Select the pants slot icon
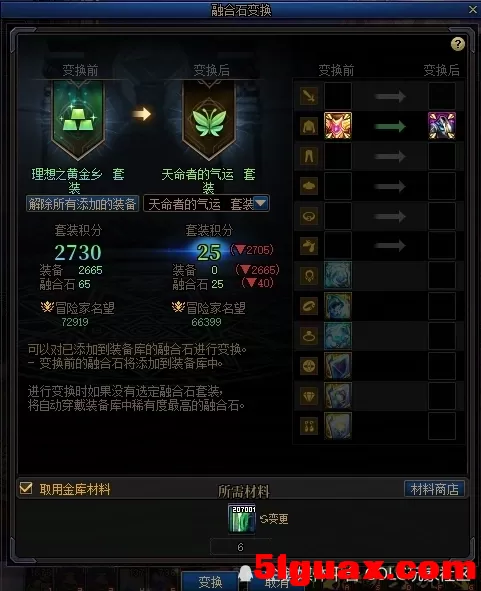This screenshot has height=591, width=481. pyautogui.click(x=309, y=156)
